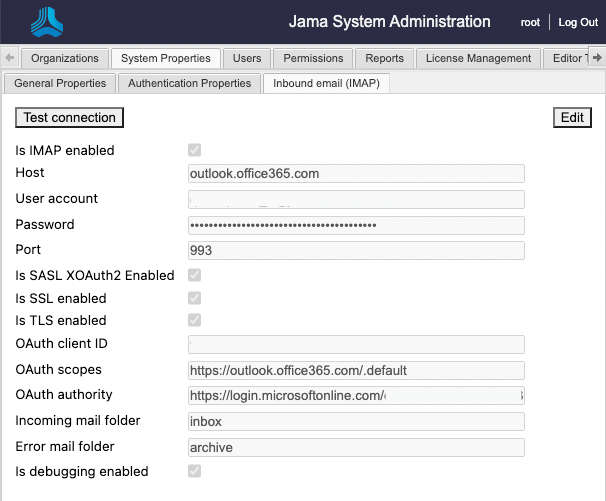
Task: Click the Incoming mail folder label
Action: pos(78,421)
